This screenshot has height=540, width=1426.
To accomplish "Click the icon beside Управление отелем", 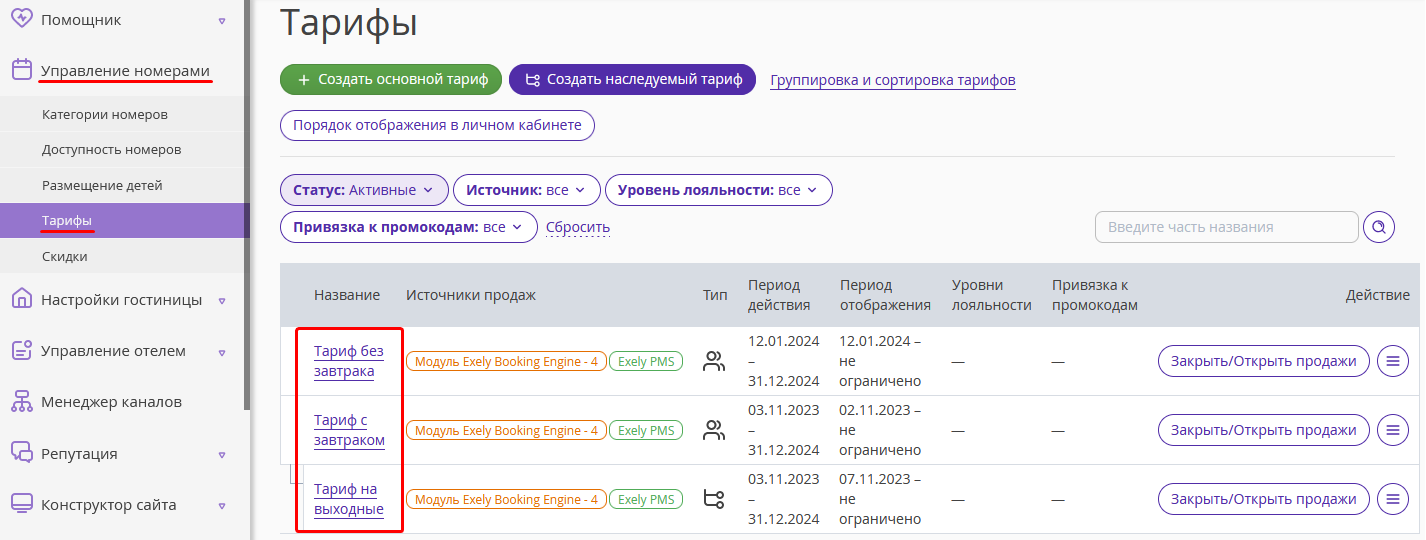I will pos(22,351).
